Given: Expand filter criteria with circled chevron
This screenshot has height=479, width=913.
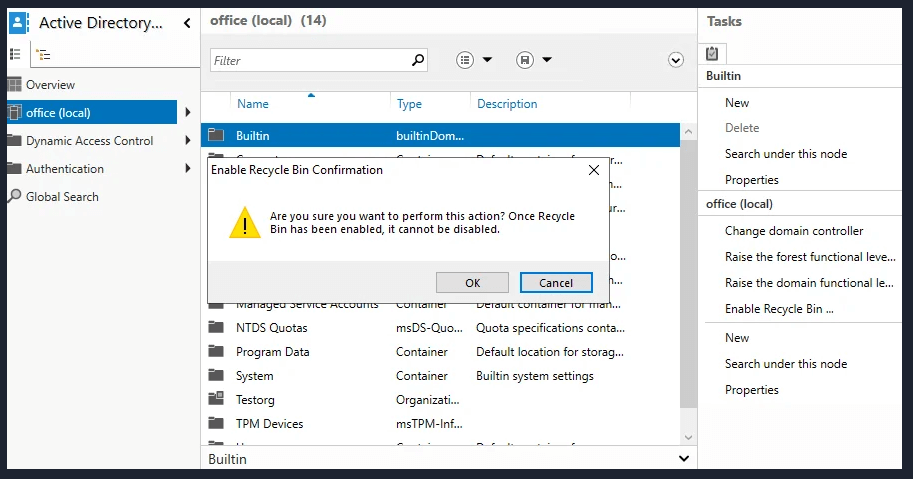Looking at the screenshot, I should (x=675, y=60).
